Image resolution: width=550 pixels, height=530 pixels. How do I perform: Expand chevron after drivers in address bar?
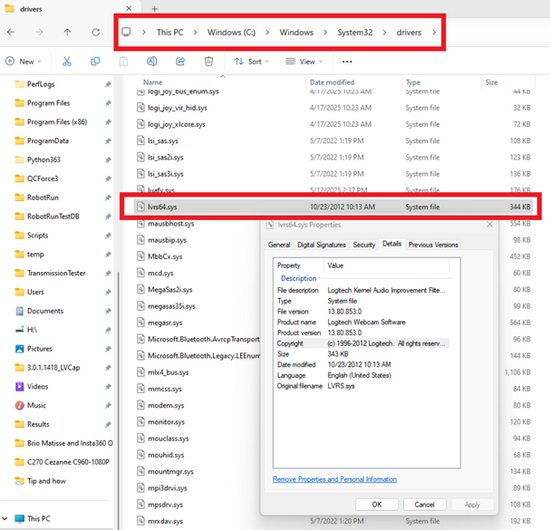434,32
